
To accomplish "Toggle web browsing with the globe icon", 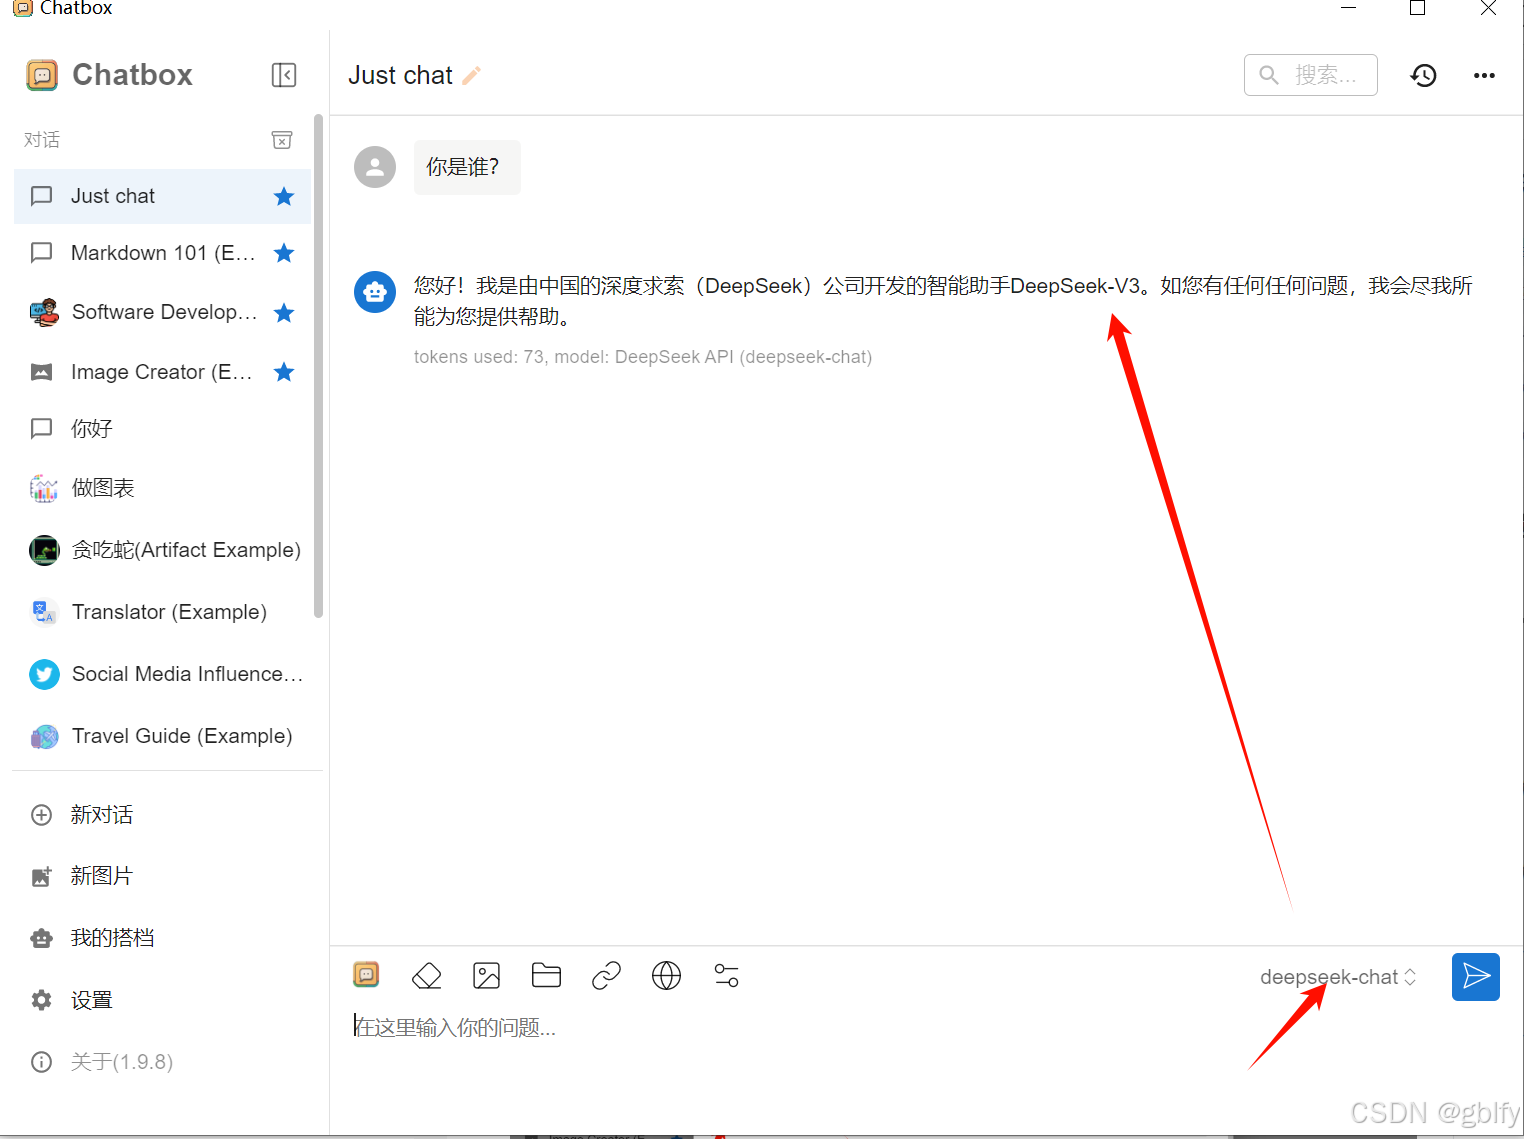I will click(x=666, y=975).
